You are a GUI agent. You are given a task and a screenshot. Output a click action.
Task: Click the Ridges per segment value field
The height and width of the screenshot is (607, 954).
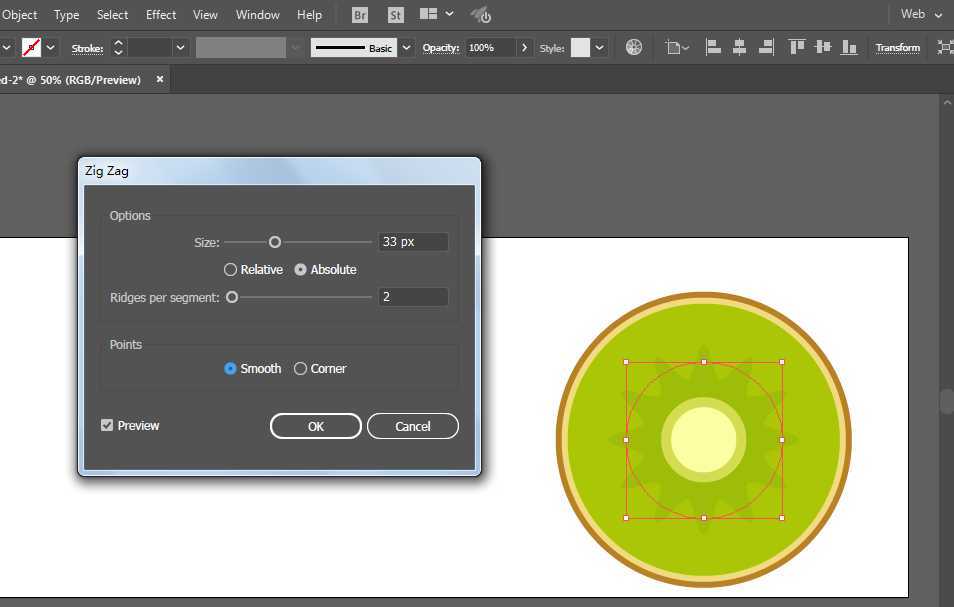(413, 297)
